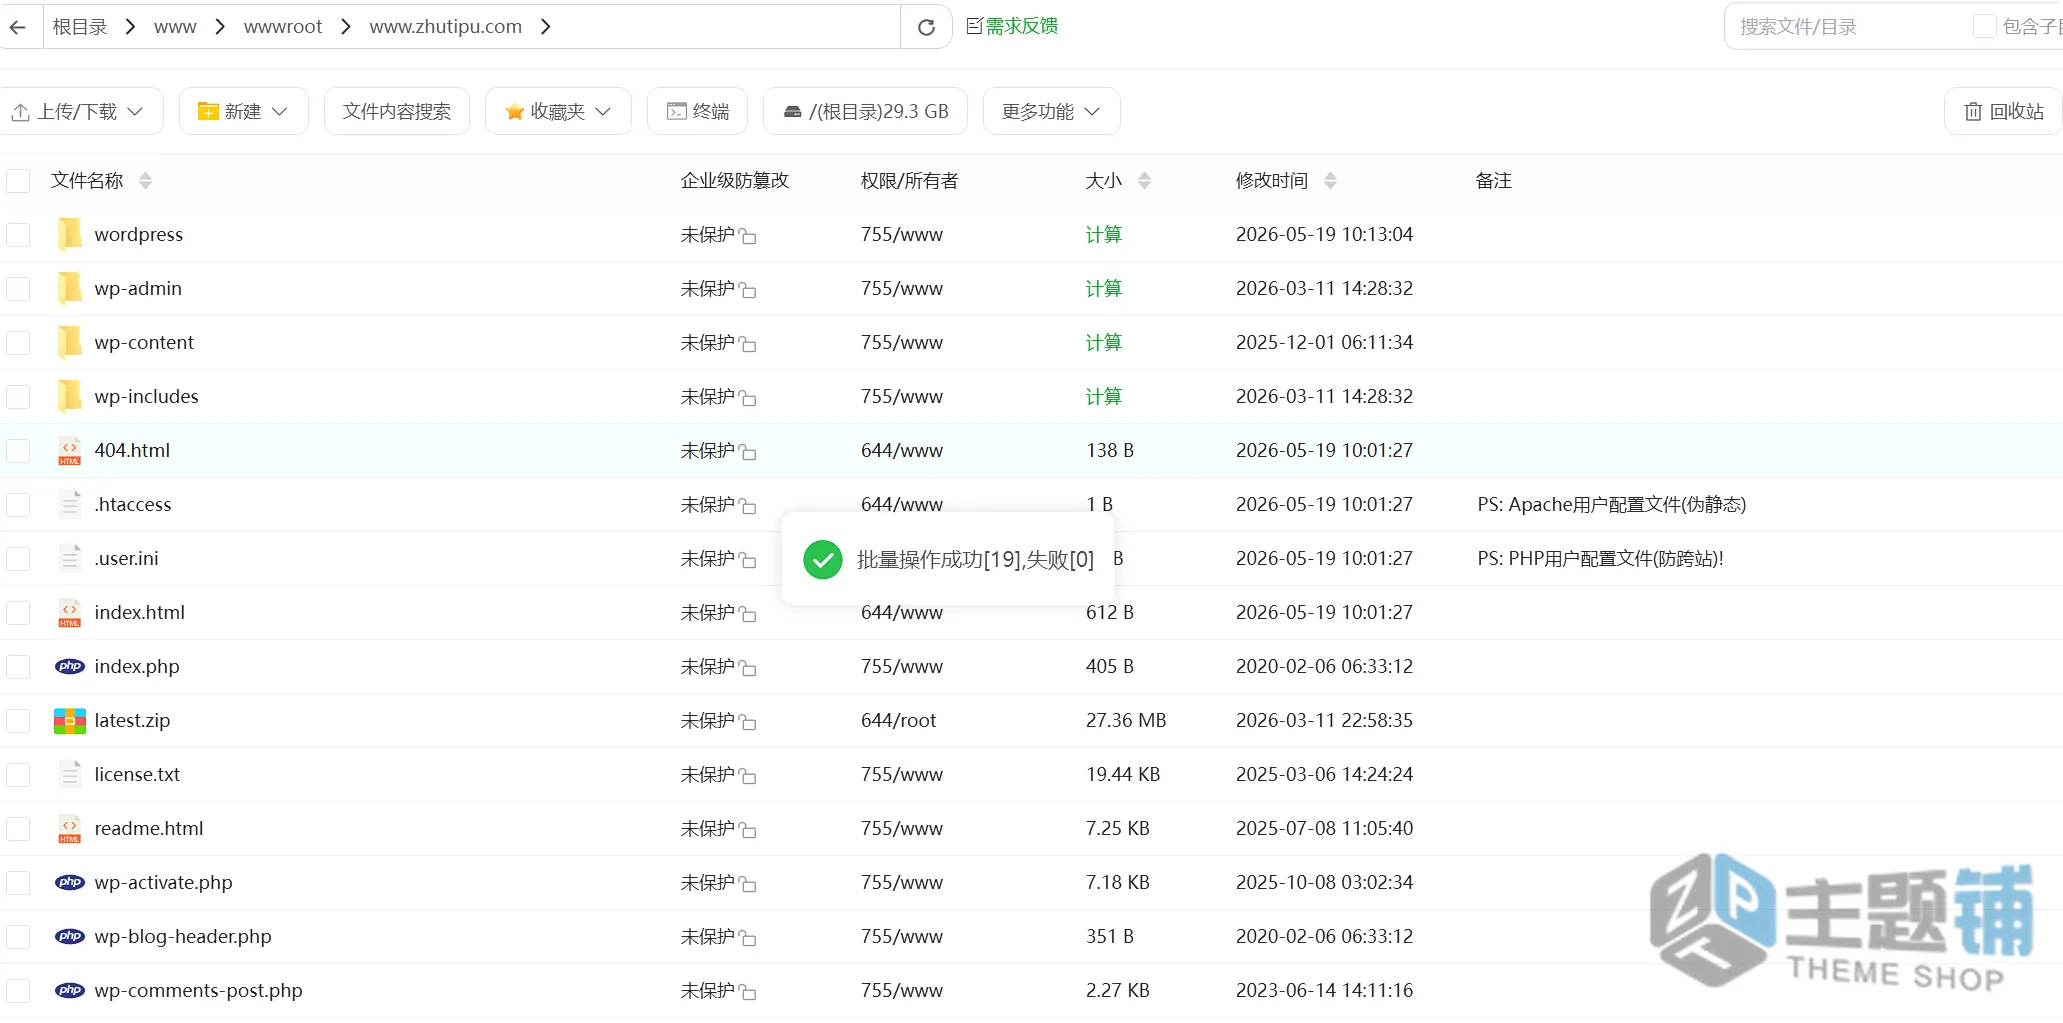Click the 需求反馈 feedback link
Screen dimensions: 2063x1023
pos(1013,26)
